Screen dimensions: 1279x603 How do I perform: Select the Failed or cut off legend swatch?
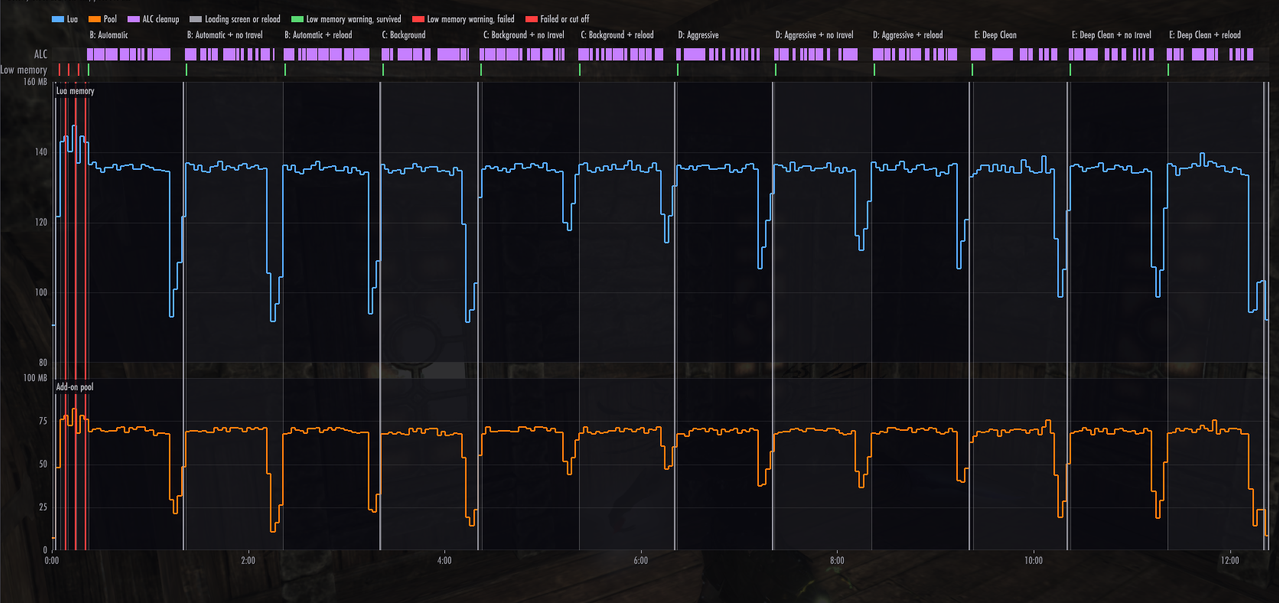pyautogui.click(x=531, y=19)
